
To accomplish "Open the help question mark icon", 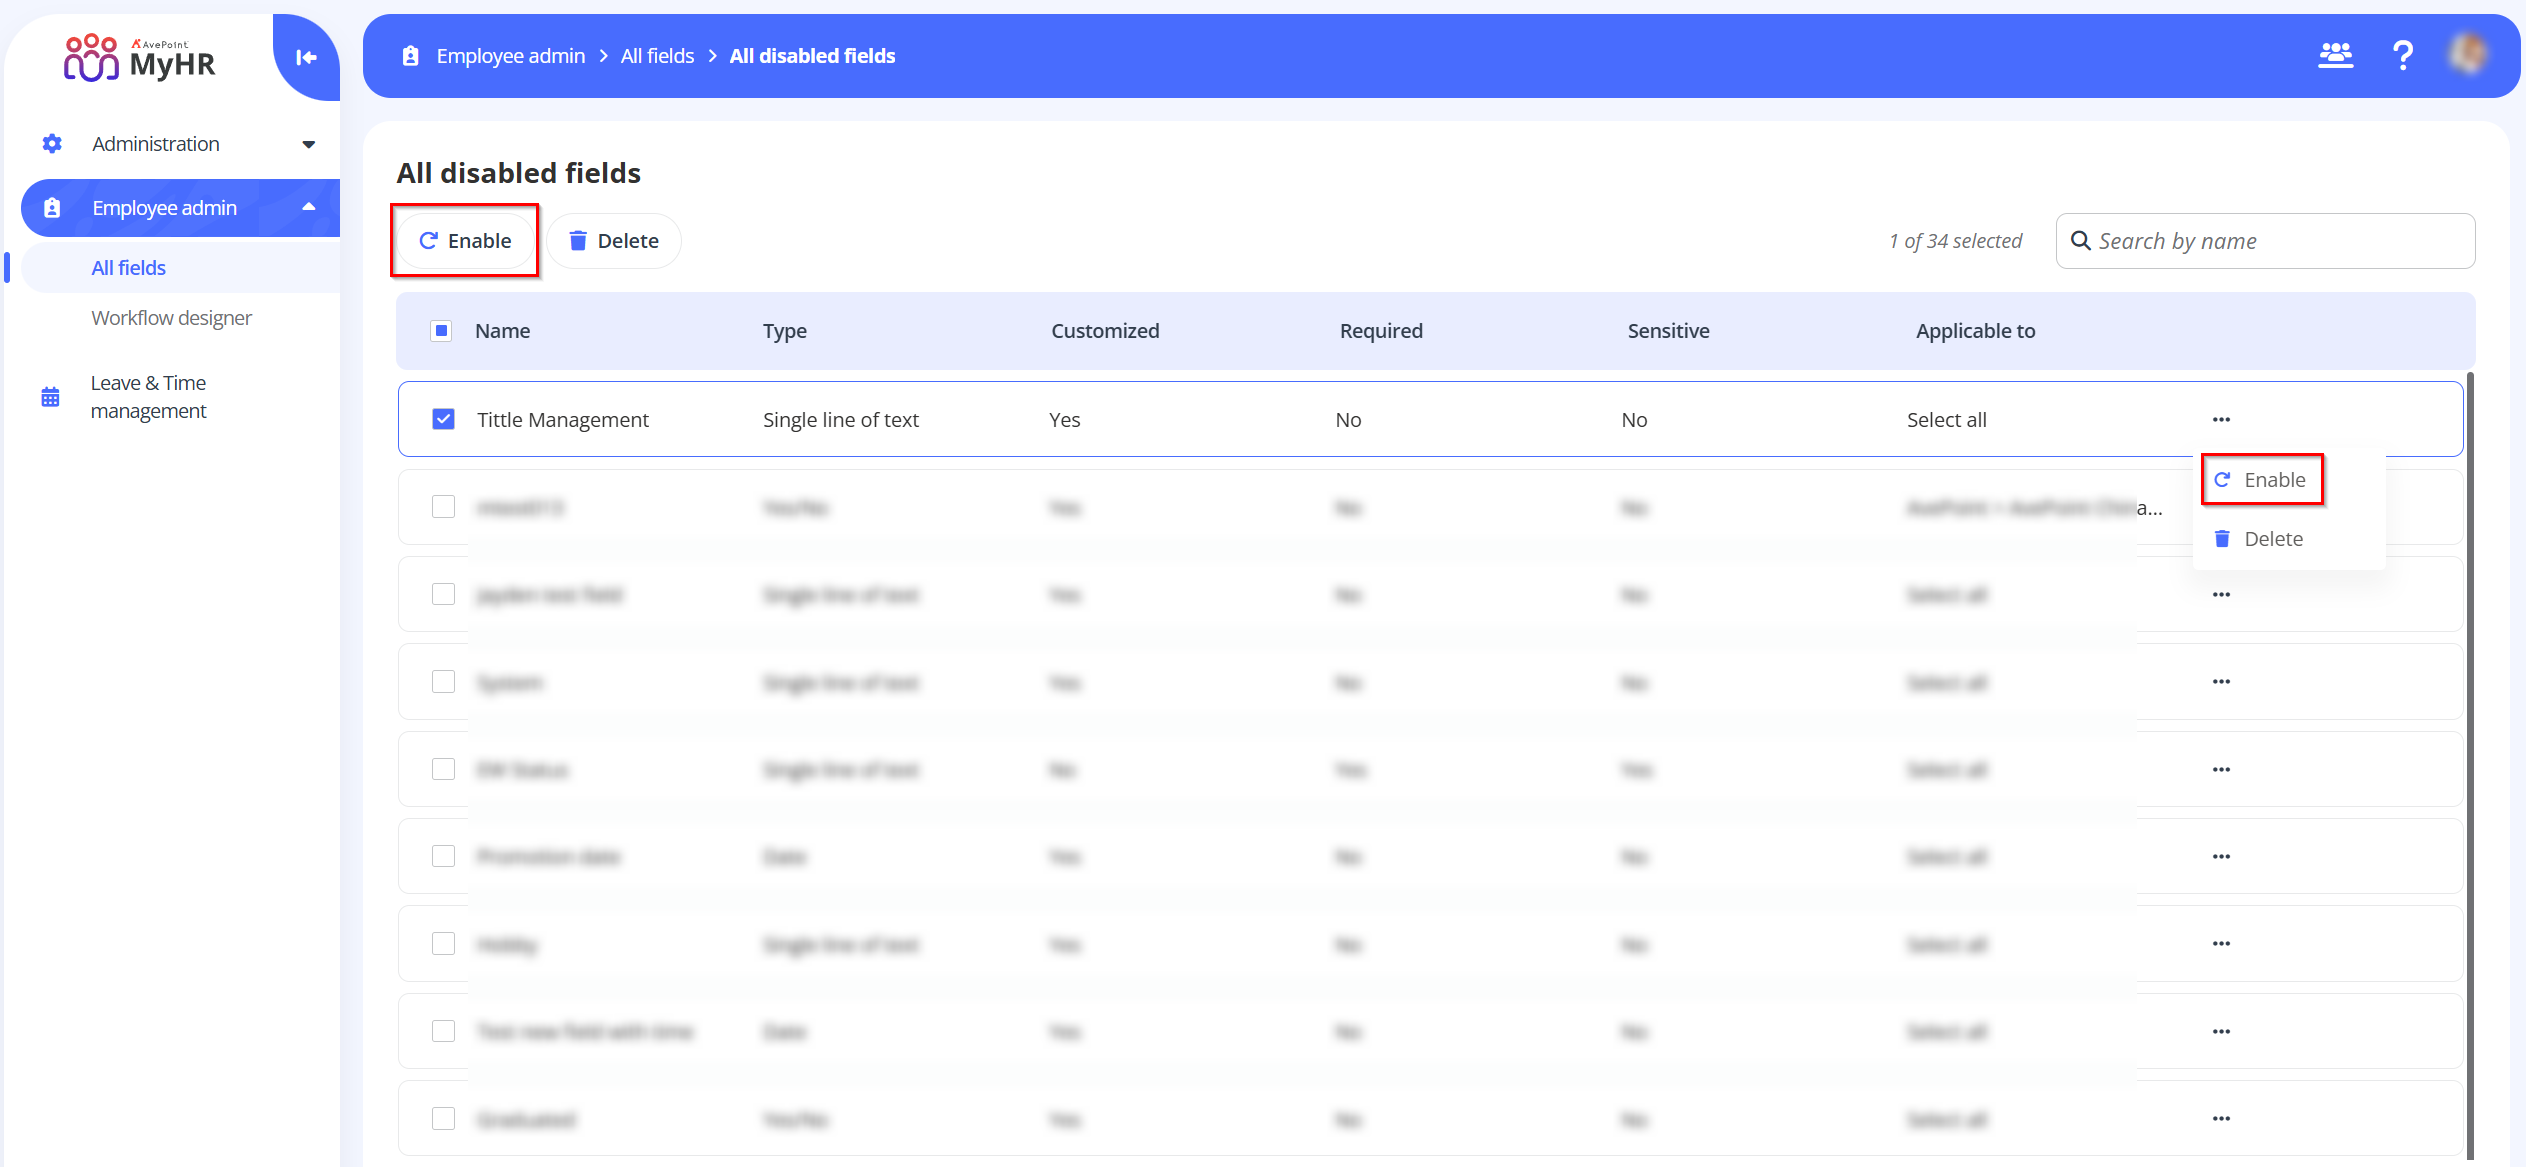I will (x=2404, y=55).
